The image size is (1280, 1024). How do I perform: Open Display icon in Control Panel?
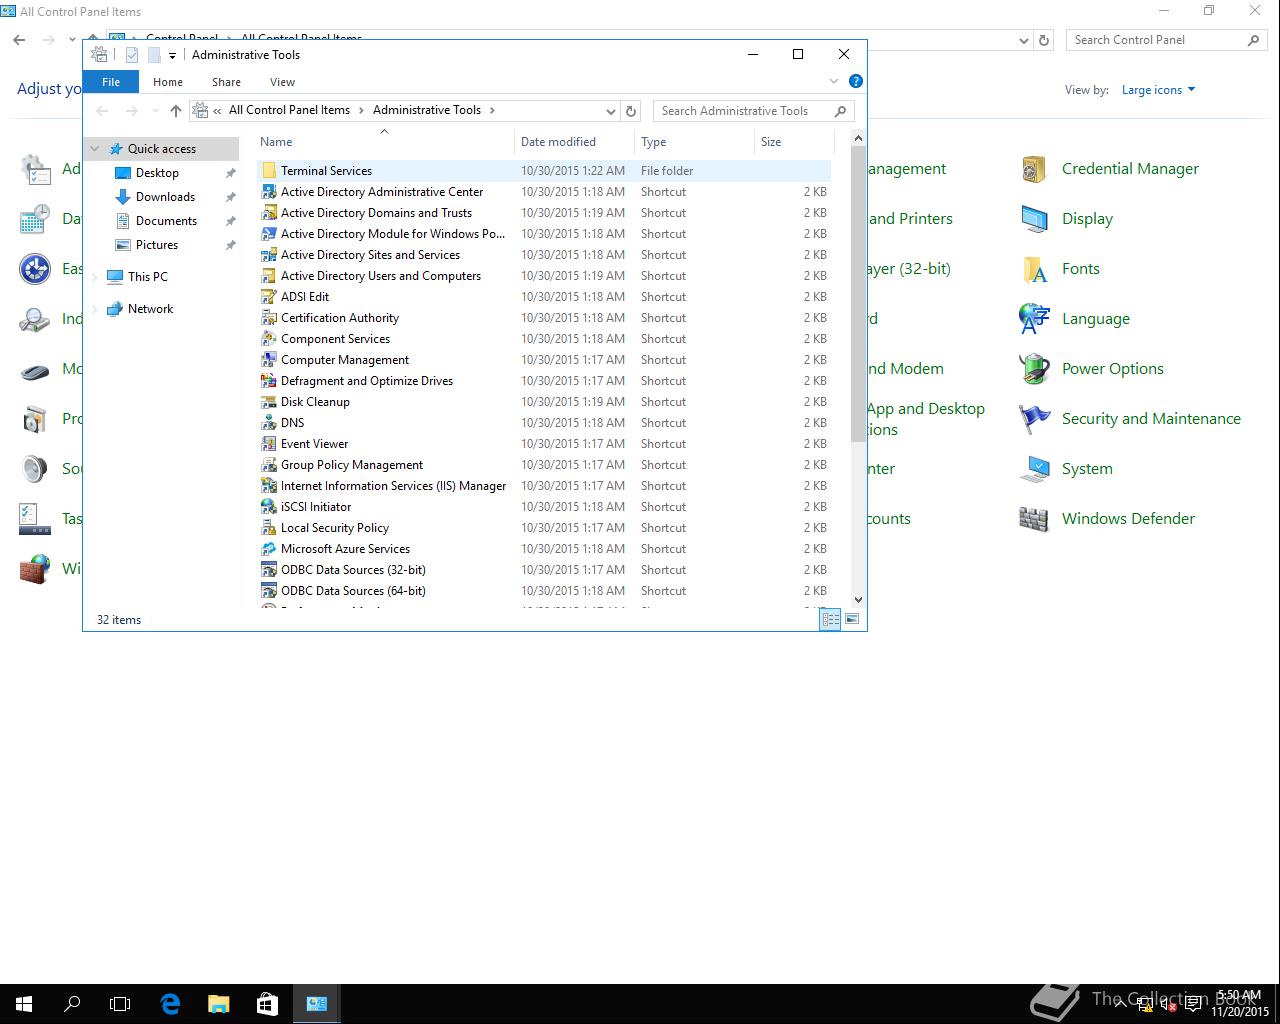click(x=1034, y=219)
